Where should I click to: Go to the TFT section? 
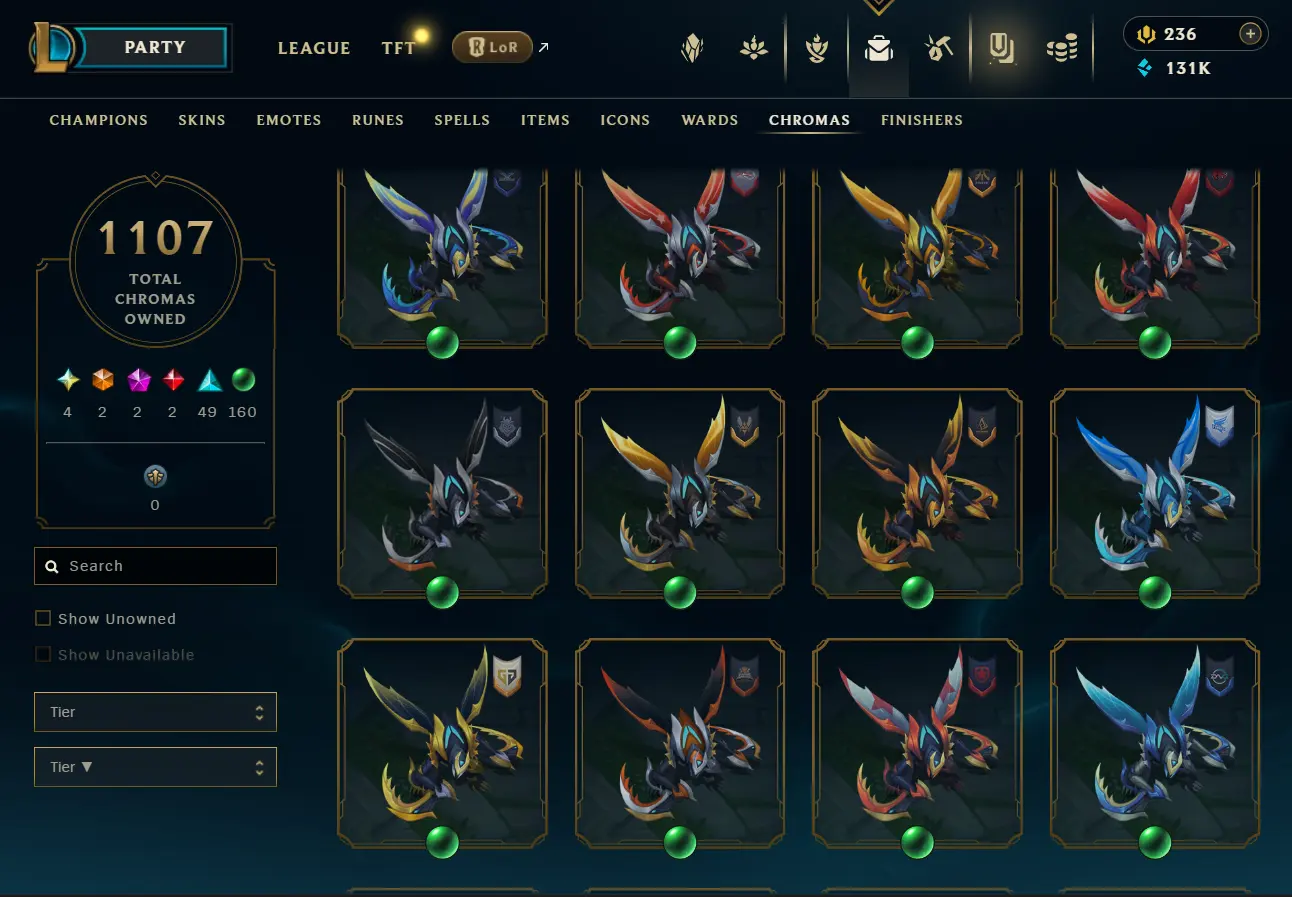[398, 48]
